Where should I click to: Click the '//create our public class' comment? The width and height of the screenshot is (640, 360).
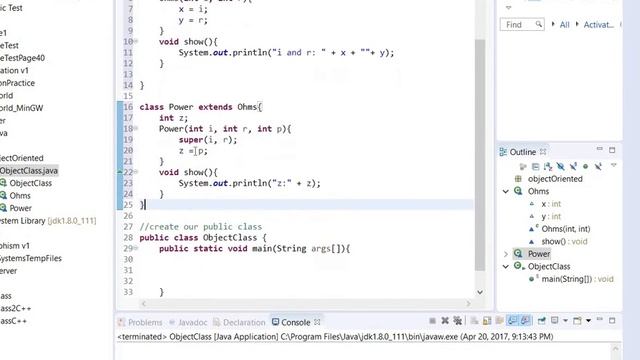point(201,227)
